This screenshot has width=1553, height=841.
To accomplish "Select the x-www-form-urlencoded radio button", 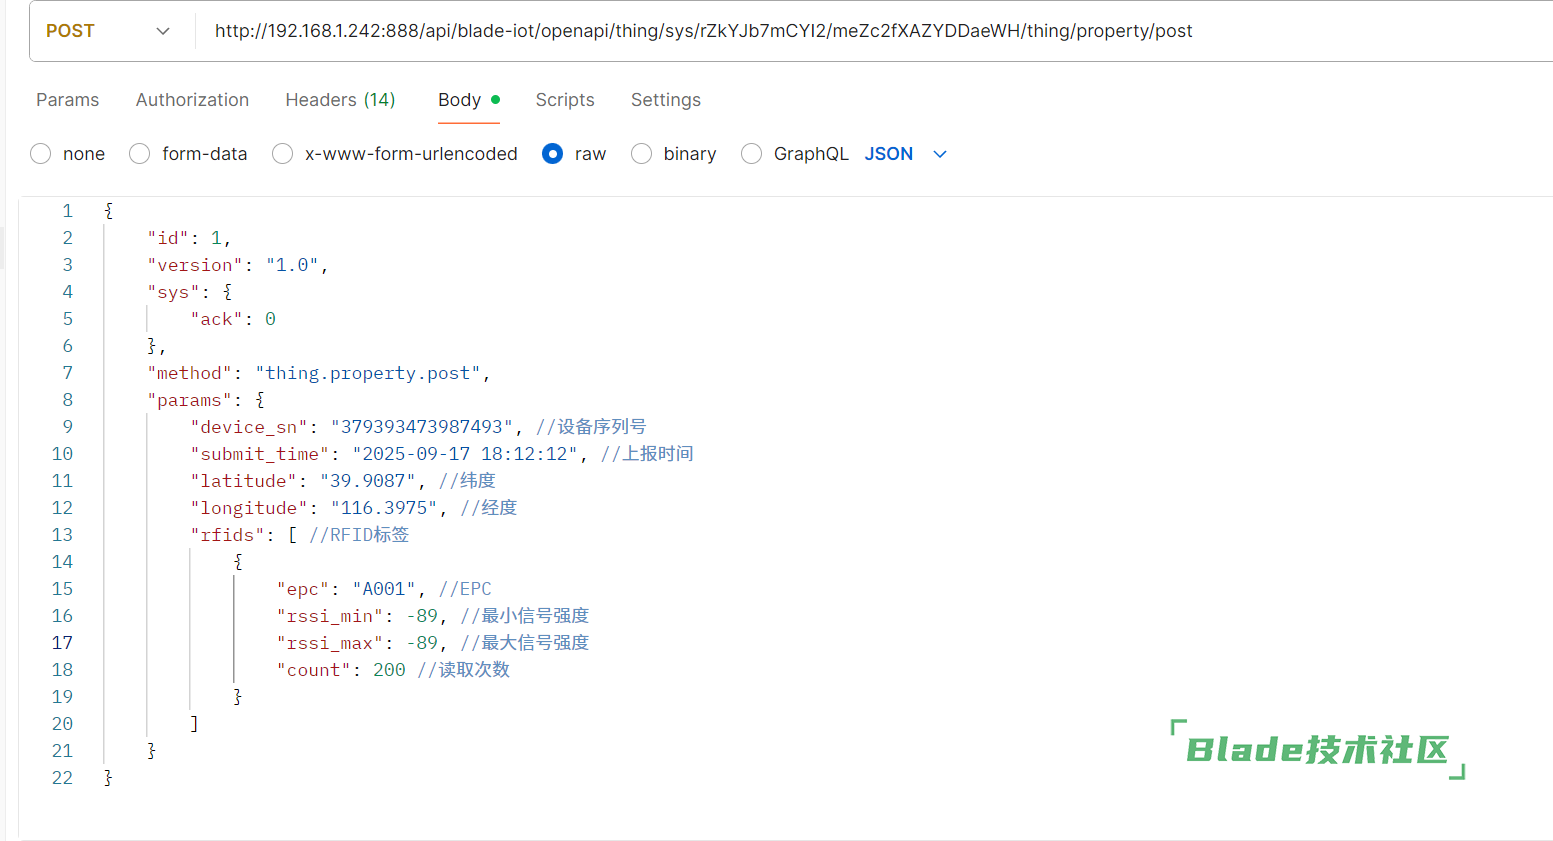I will point(283,154).
